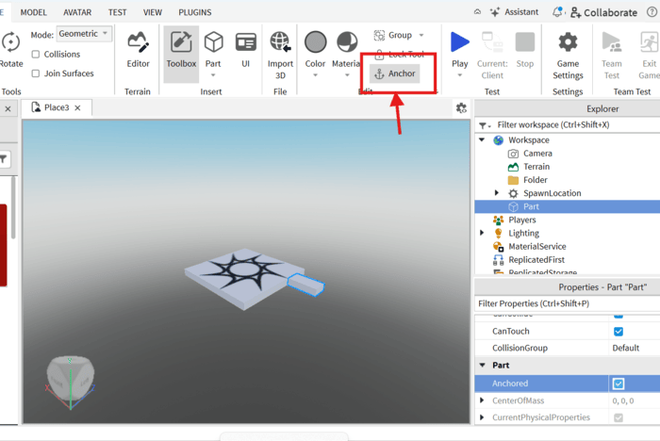This screenshot has height=441, width=660.
Task: Open the Material manager icon
Action: coord(347,42)
